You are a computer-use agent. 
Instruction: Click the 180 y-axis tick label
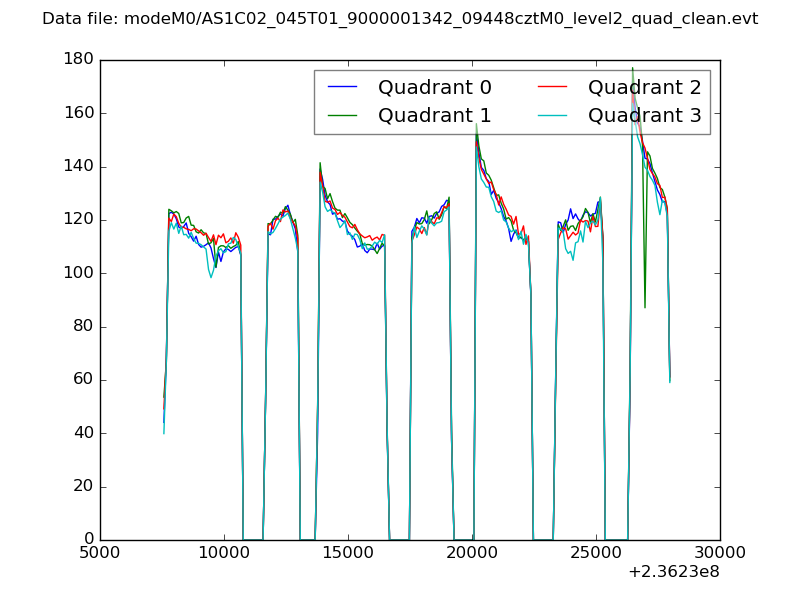tap(80, 60)
